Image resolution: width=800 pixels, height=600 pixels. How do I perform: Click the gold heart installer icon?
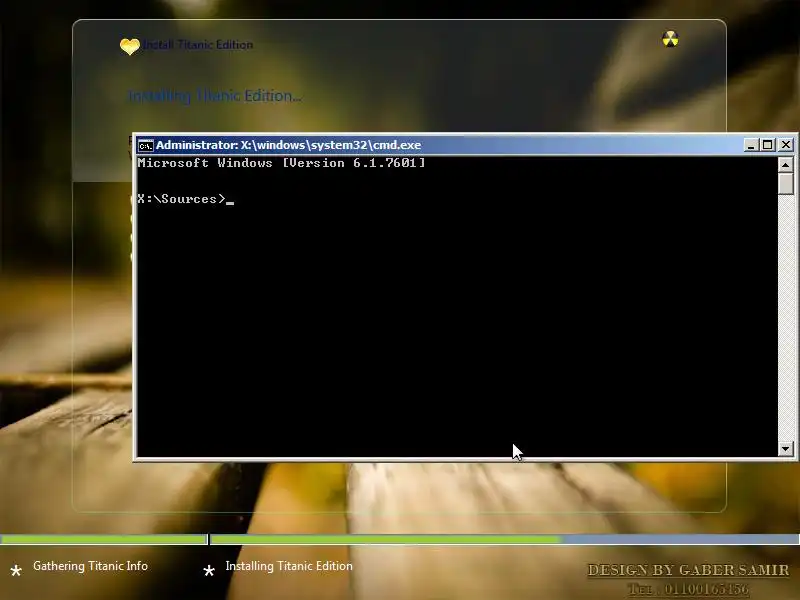(130, 46)
